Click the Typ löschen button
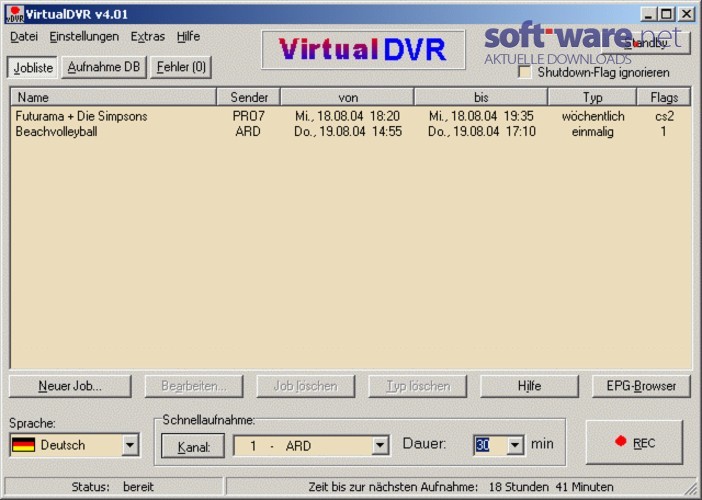702x500 pixels. pyautogui.click(x=418, y=386)
